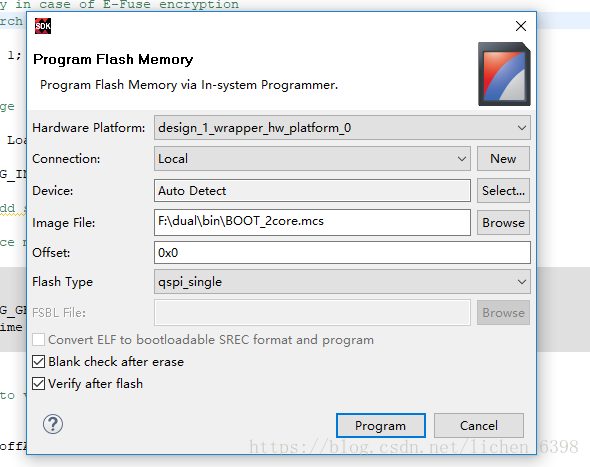Click the New connection button
This screenshot has width=590, height=467.
[503, 159]
